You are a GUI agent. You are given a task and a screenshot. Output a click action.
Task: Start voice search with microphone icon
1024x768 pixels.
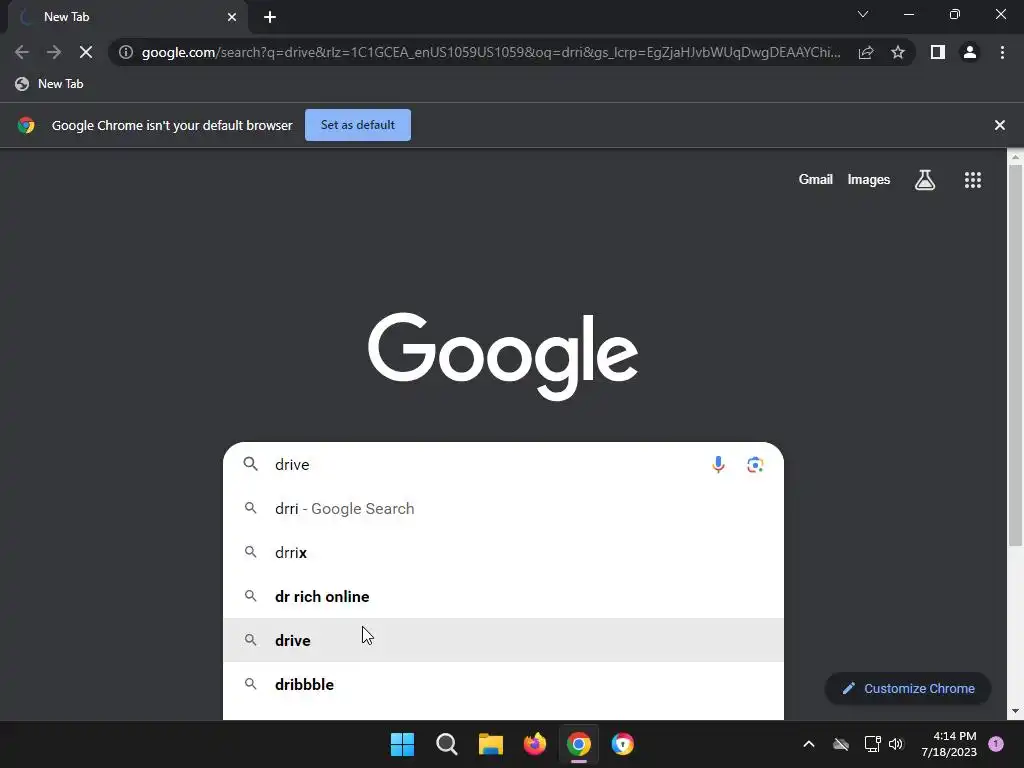718,464
